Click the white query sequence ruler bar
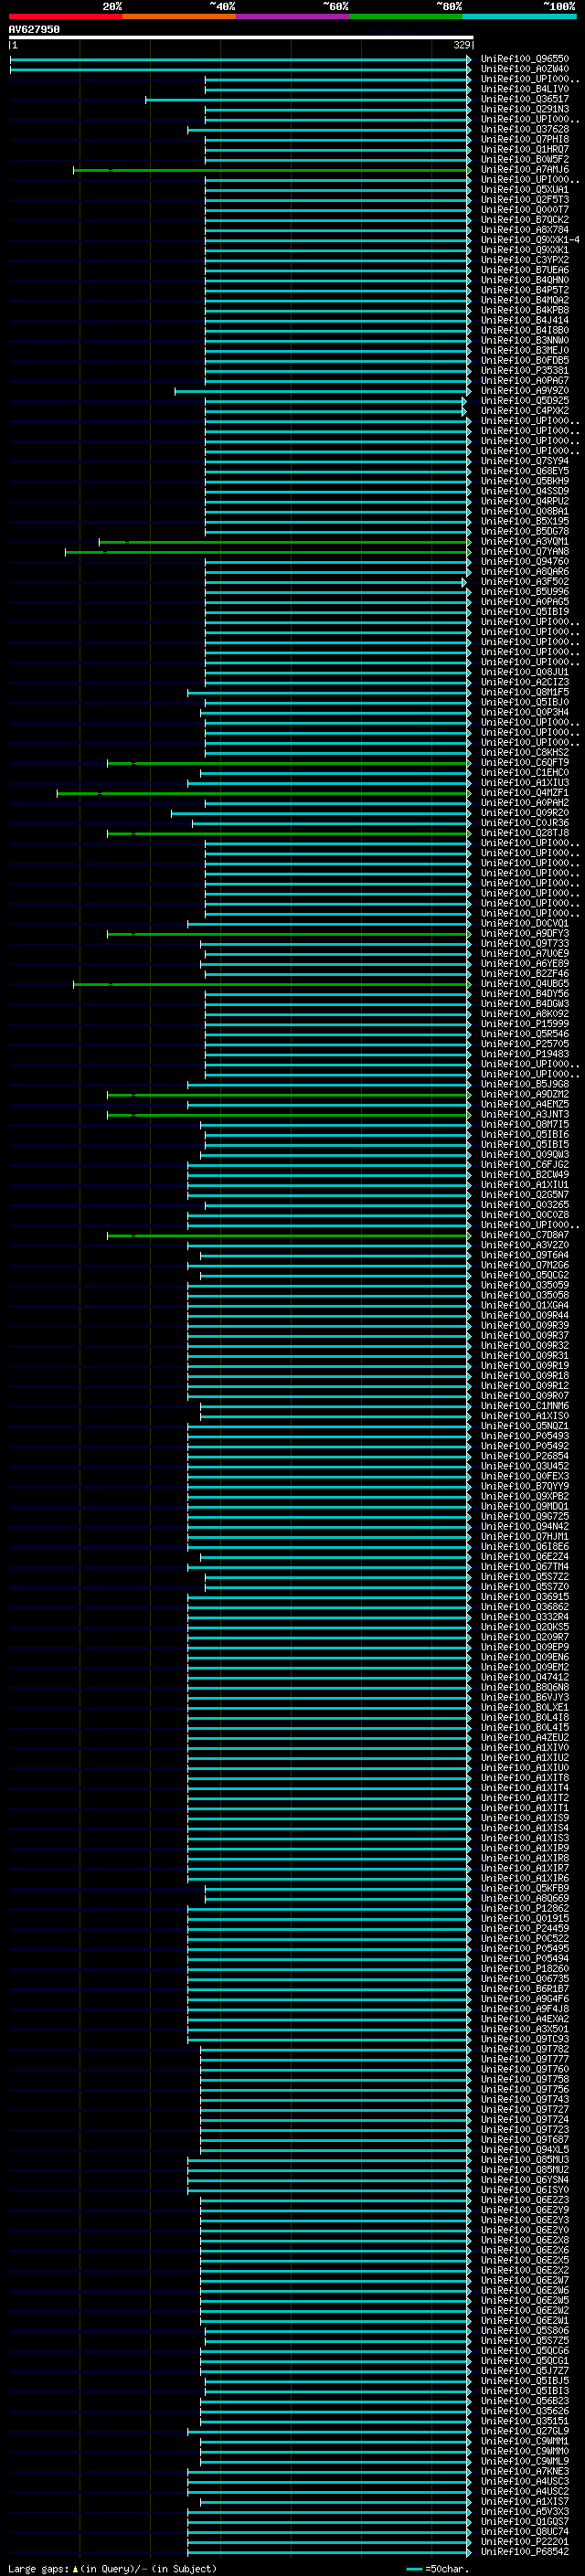 (x=241, y=37)
